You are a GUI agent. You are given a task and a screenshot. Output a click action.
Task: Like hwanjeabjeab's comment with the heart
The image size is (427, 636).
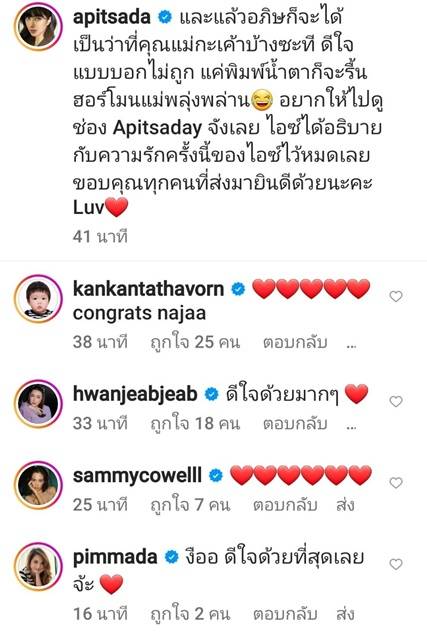click(x=396, y=402)
